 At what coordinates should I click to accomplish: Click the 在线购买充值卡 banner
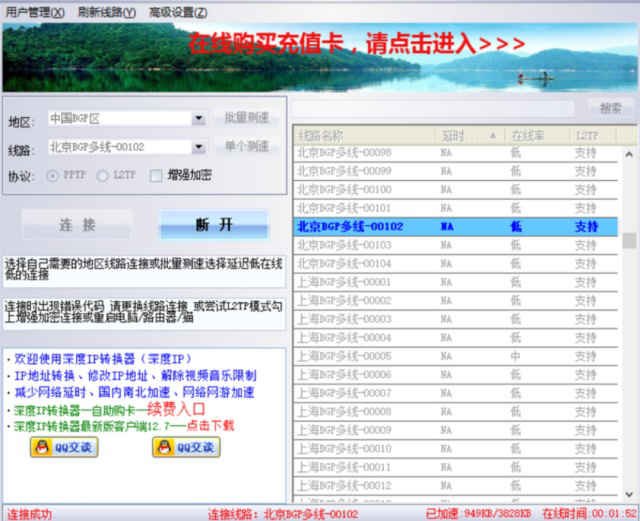pyautogui.click(x=320, y=57)
